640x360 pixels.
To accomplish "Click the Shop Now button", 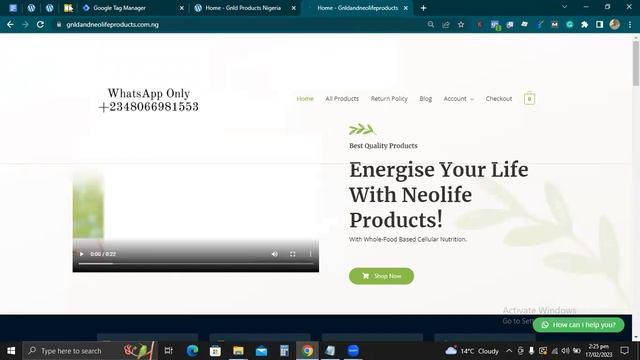I will [x=381, y=276].
